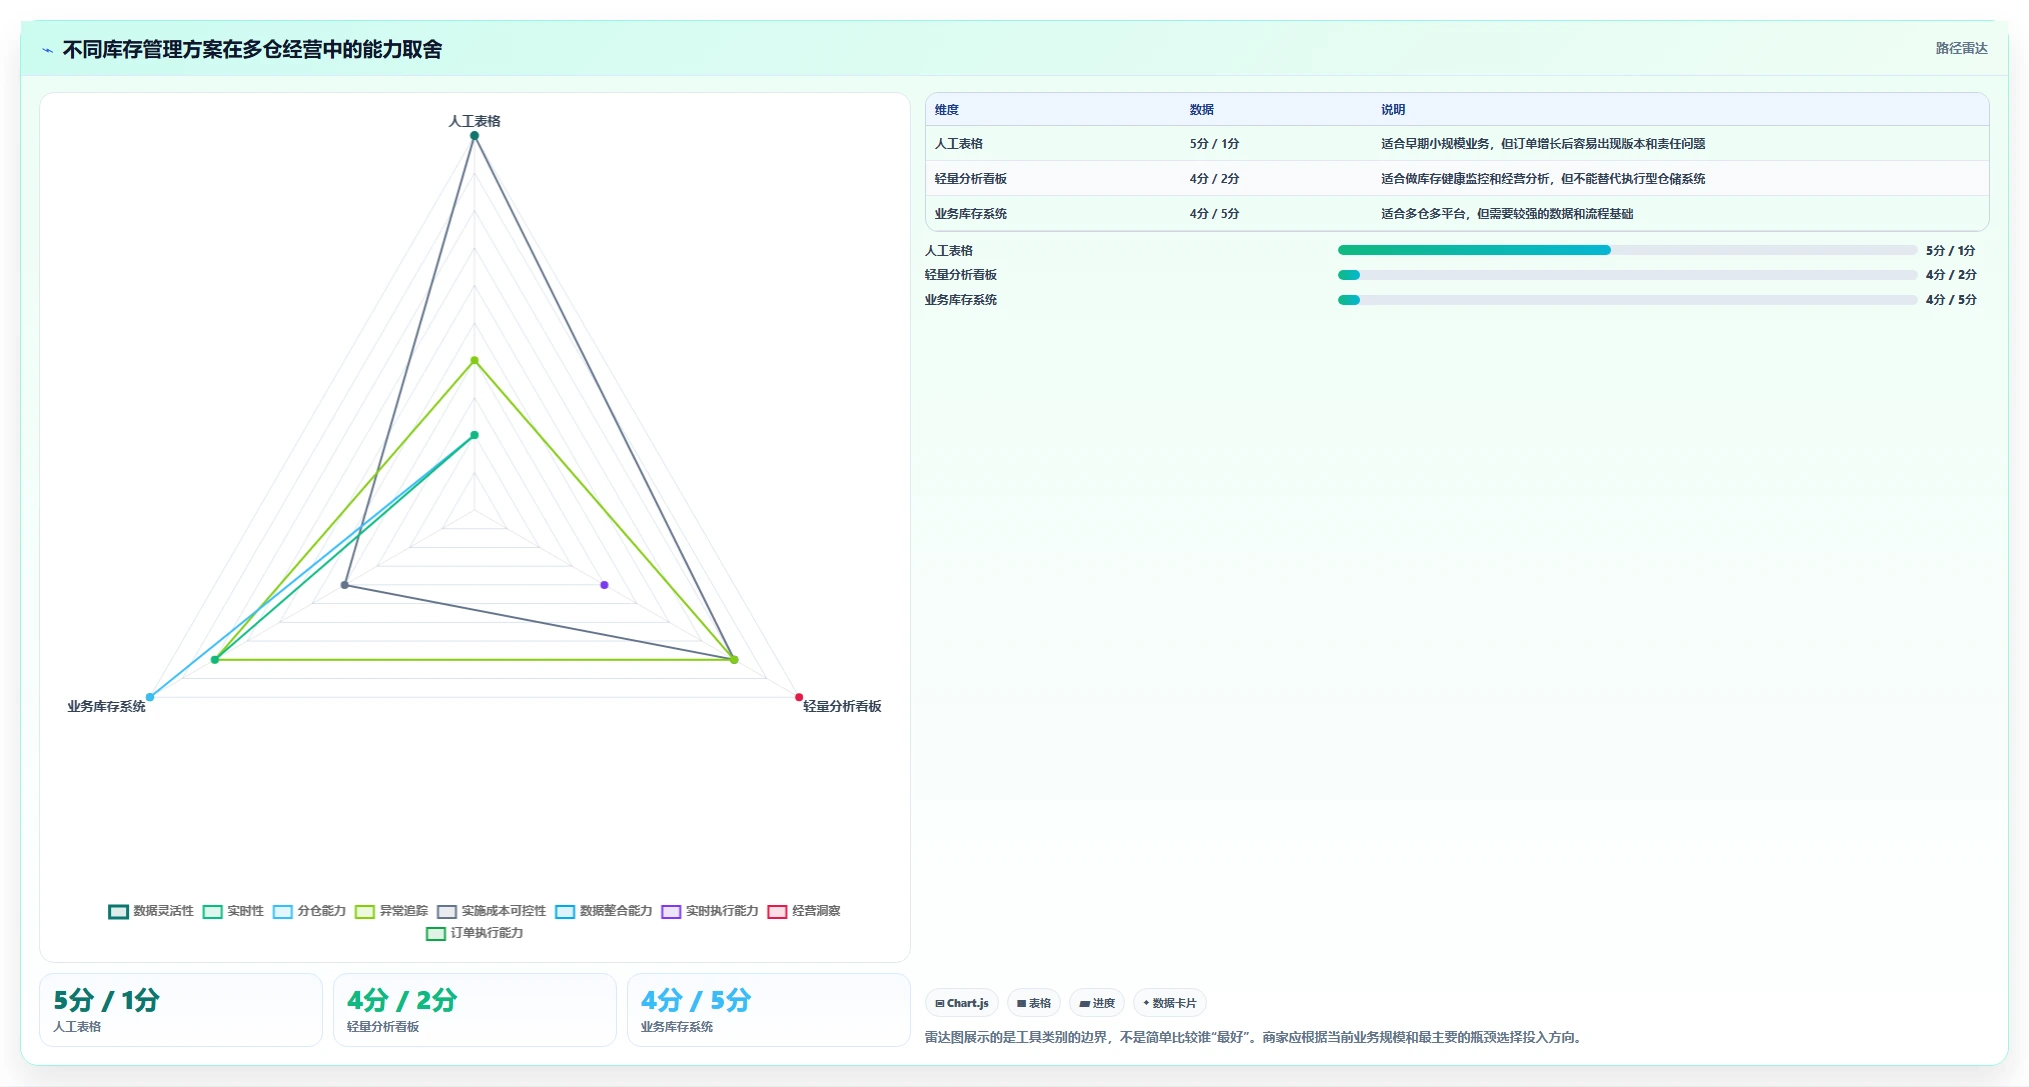Select the 轻量分析看板 cell in the table
The image size is (2029, 1087).
click(x=971, y=179)
